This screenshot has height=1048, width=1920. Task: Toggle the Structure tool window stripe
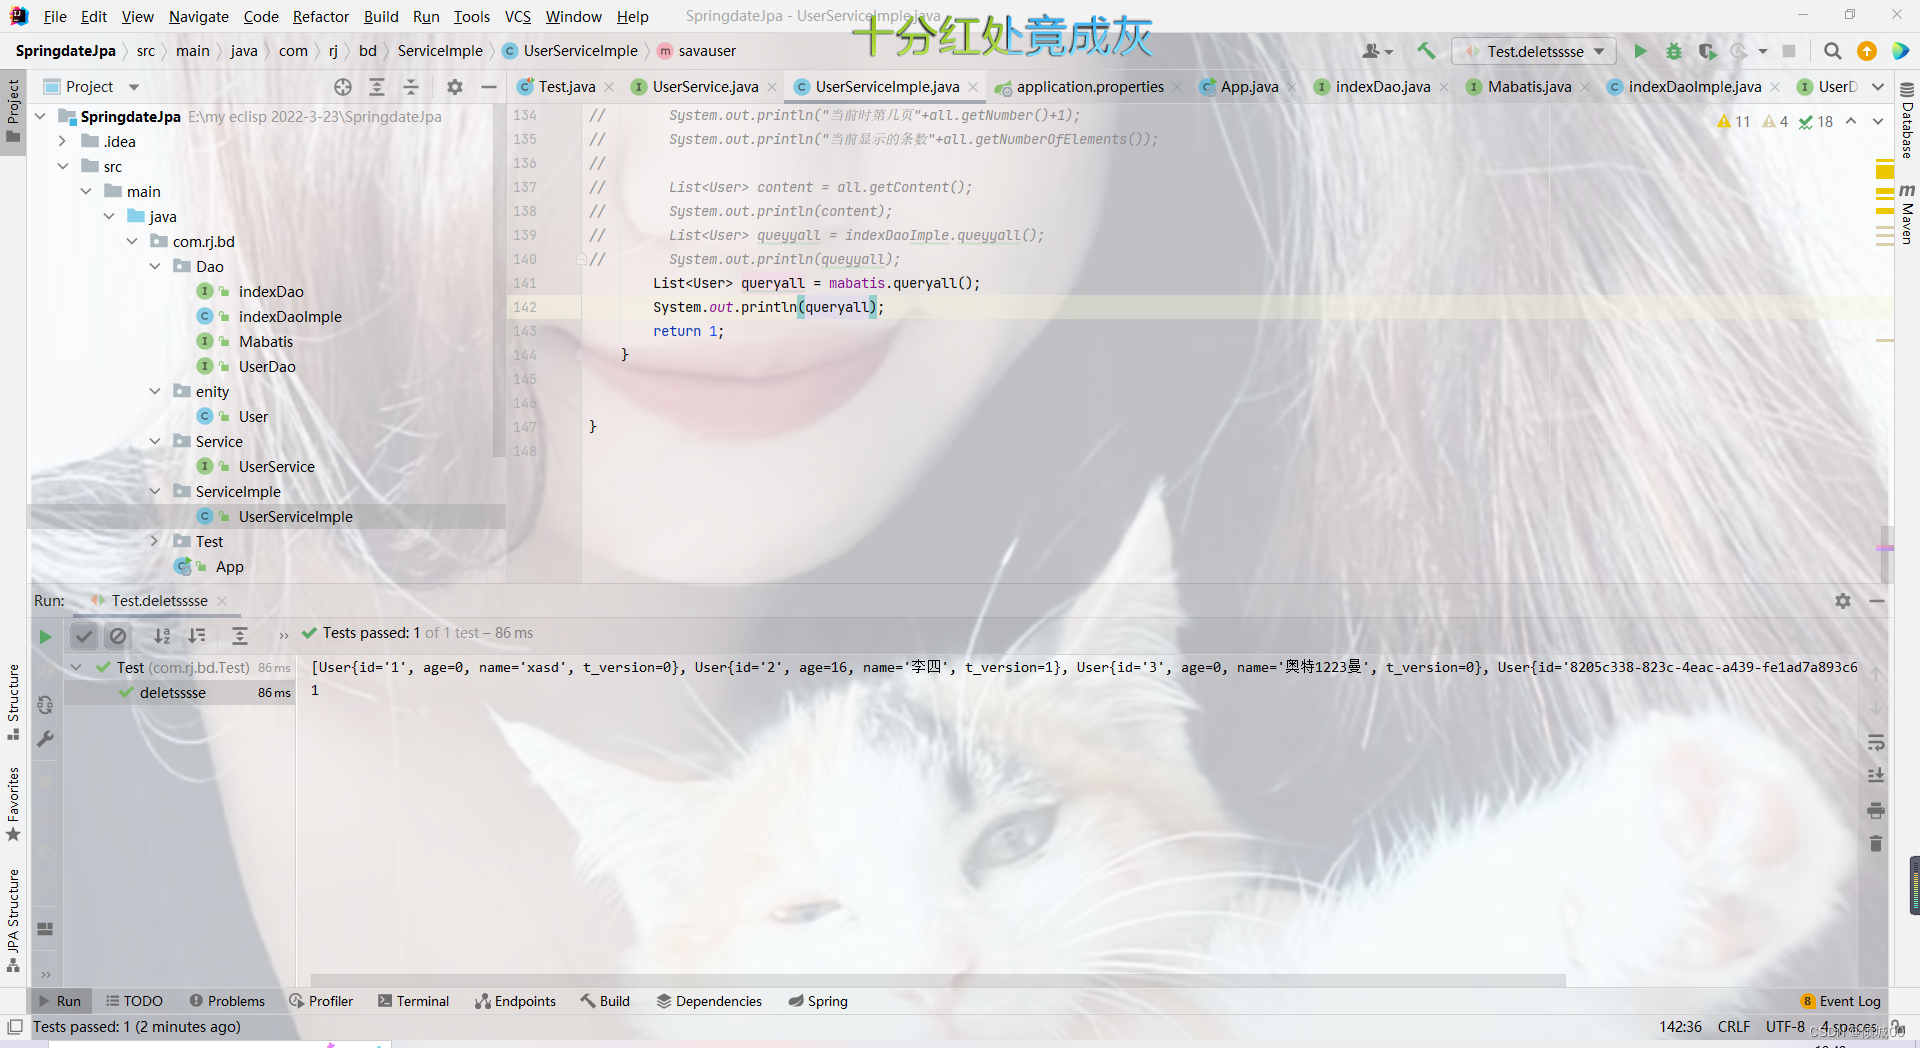[13, 701]
